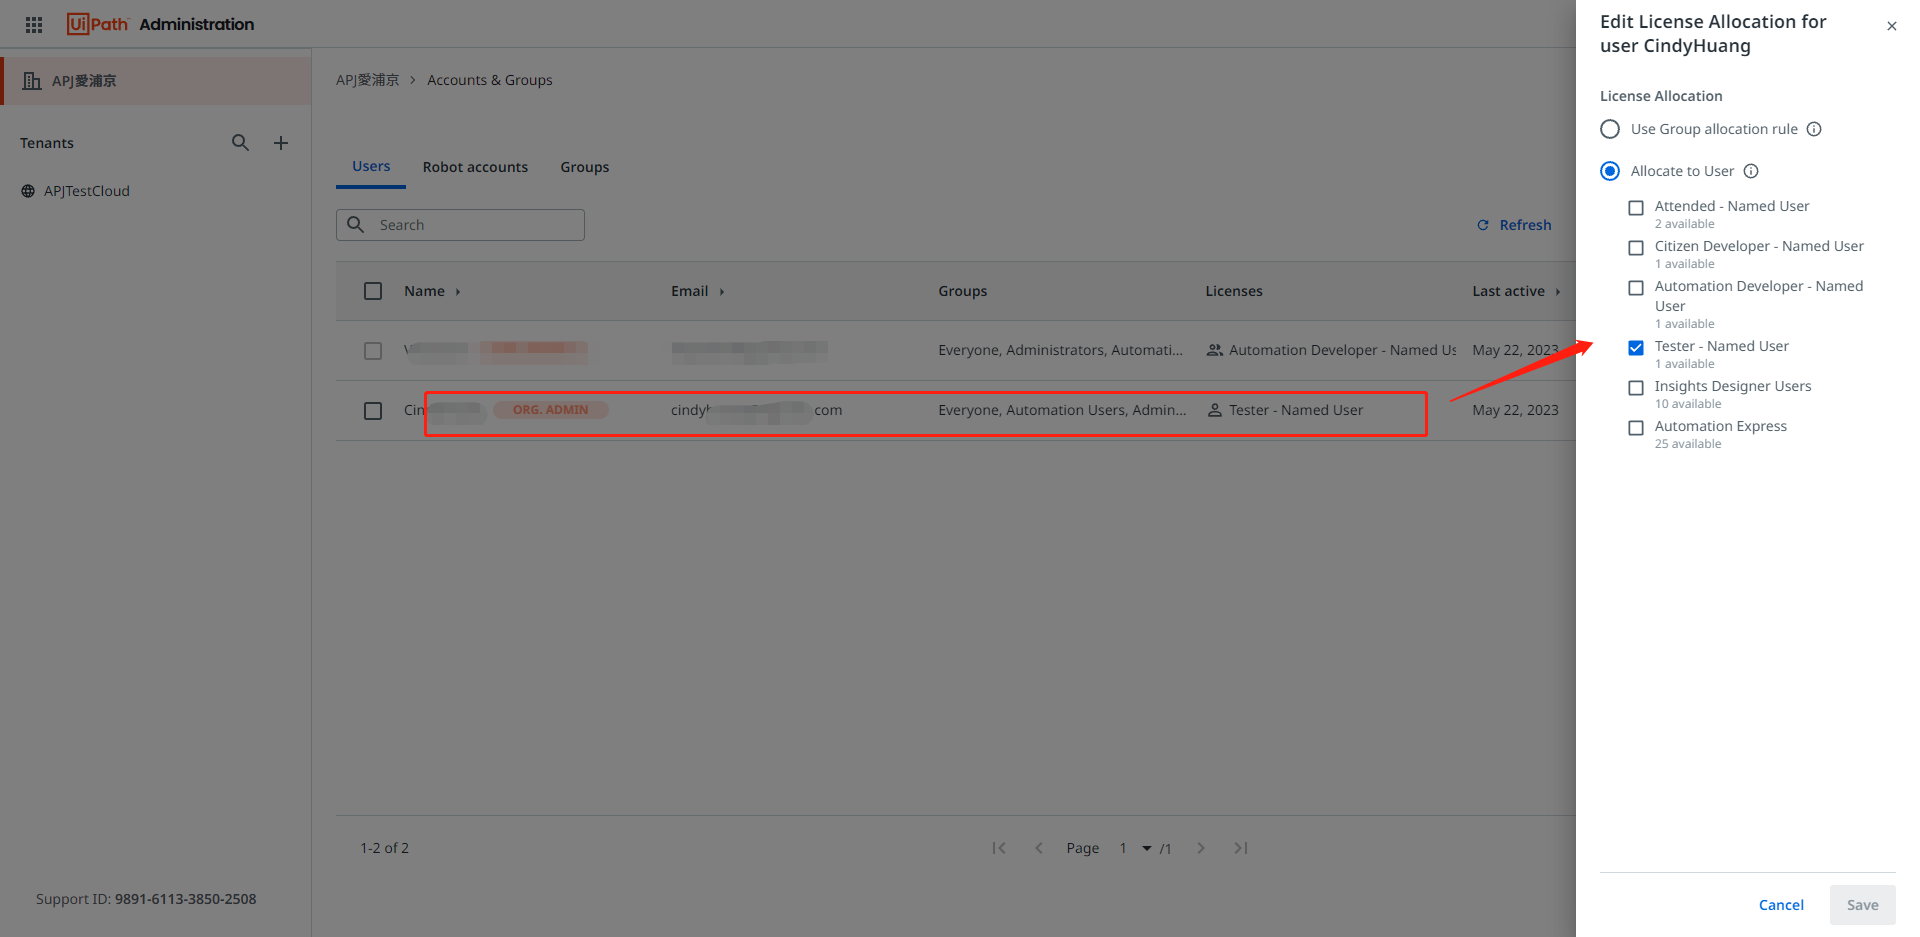Add a new tenant with plus icon
Viewport: 1920px width, 937px height.
(281, 143)
